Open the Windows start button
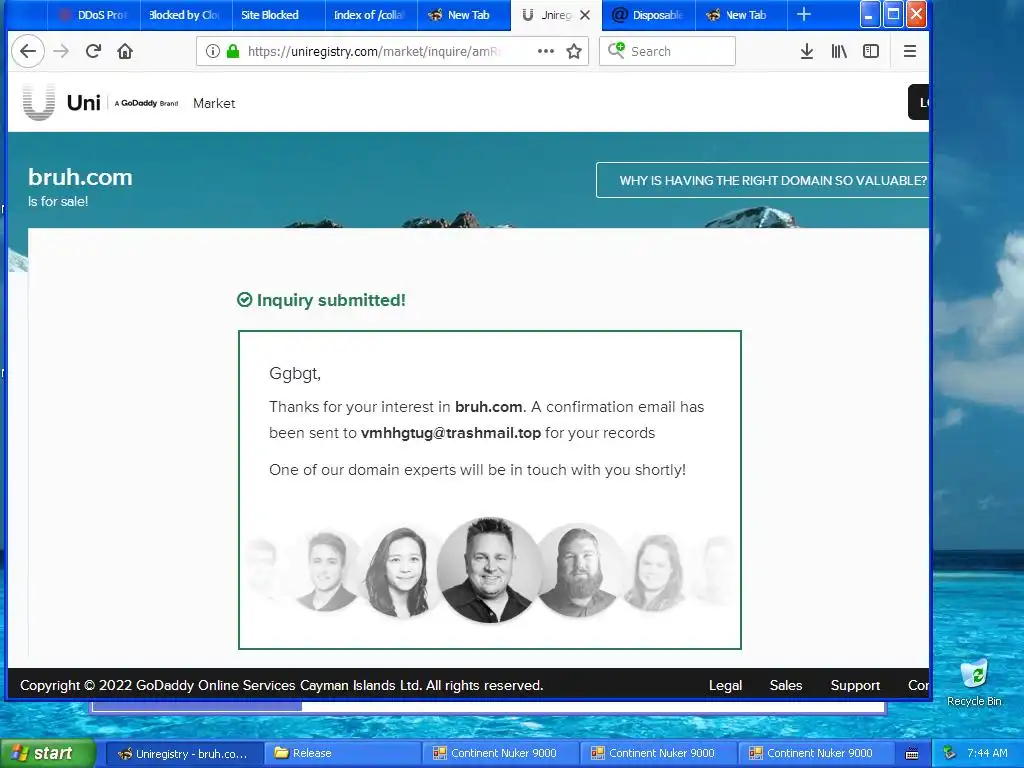Image resolution: width=1024 pixels, height=768 pixels. pyautogui.click(x=47, y=753)
